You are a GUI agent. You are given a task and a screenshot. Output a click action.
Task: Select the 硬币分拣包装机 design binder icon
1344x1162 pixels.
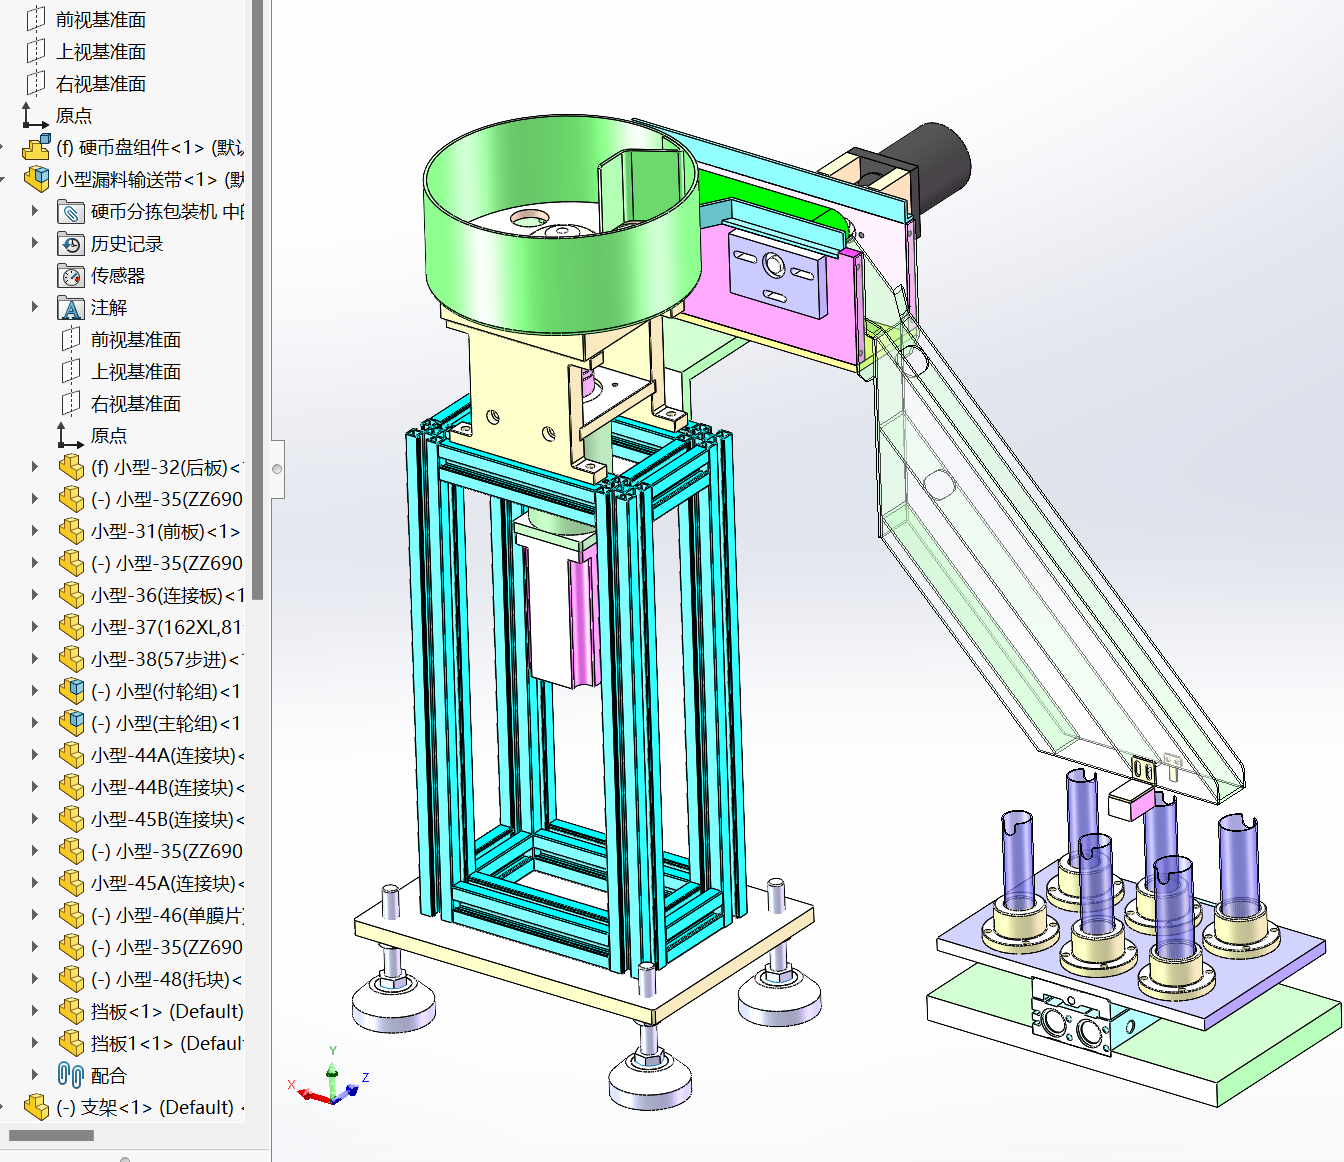[71, 212]
